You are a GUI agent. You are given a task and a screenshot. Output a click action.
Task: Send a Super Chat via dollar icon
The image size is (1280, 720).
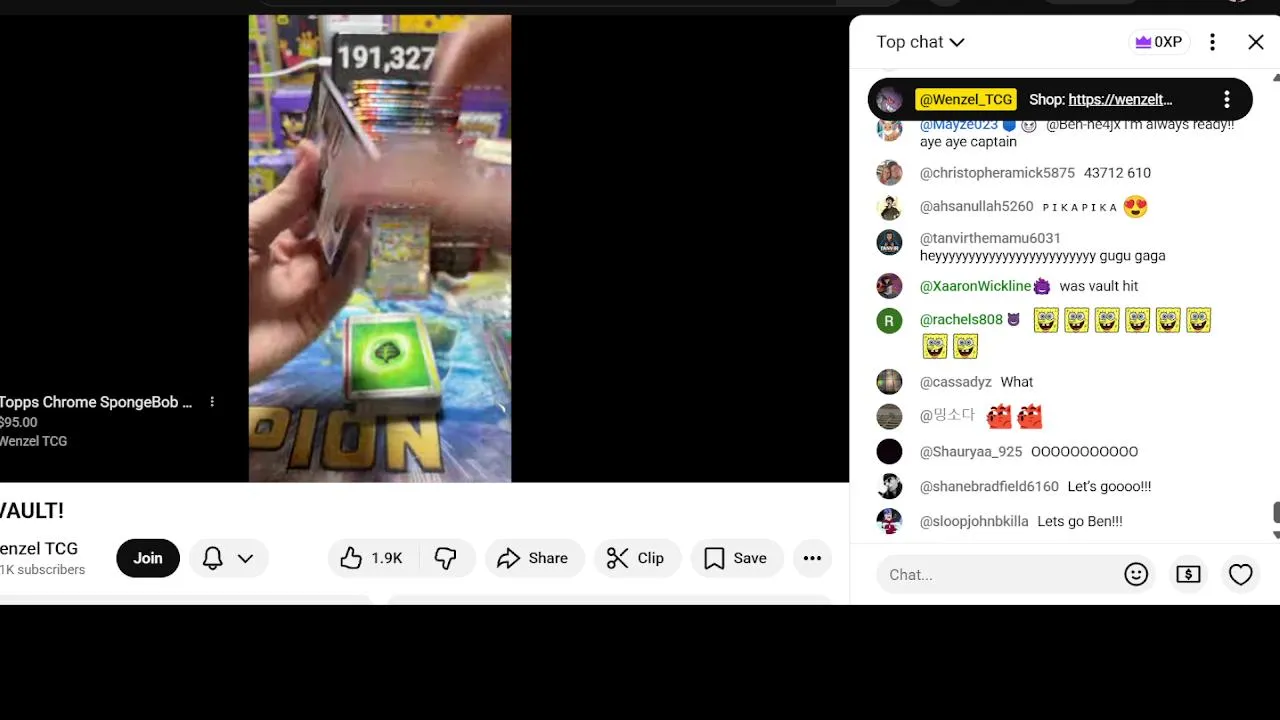pyautogui.click(x=1188, y=574)
